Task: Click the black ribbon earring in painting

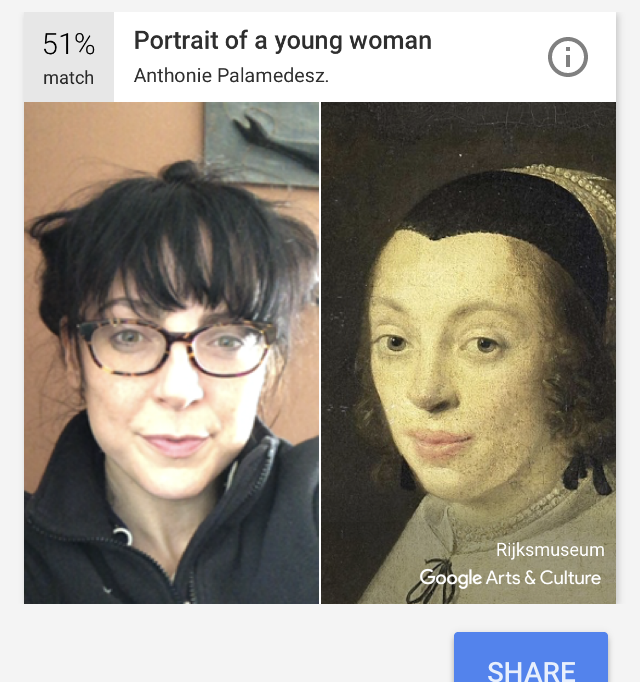Action: point(587,474)
